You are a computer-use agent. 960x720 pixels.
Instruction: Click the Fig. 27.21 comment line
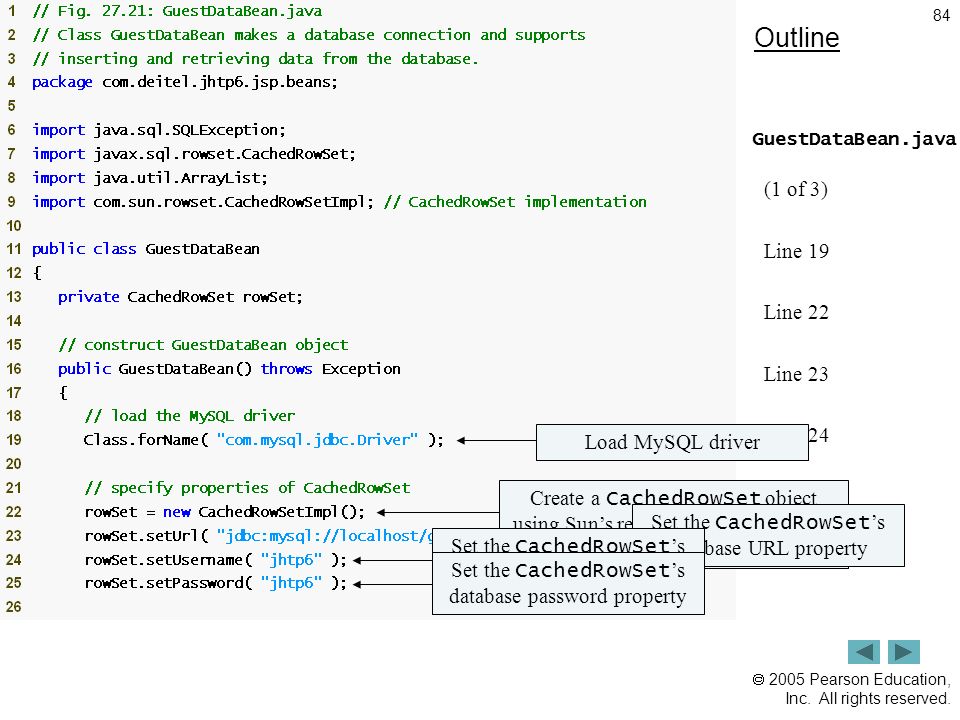click(177, 11)
